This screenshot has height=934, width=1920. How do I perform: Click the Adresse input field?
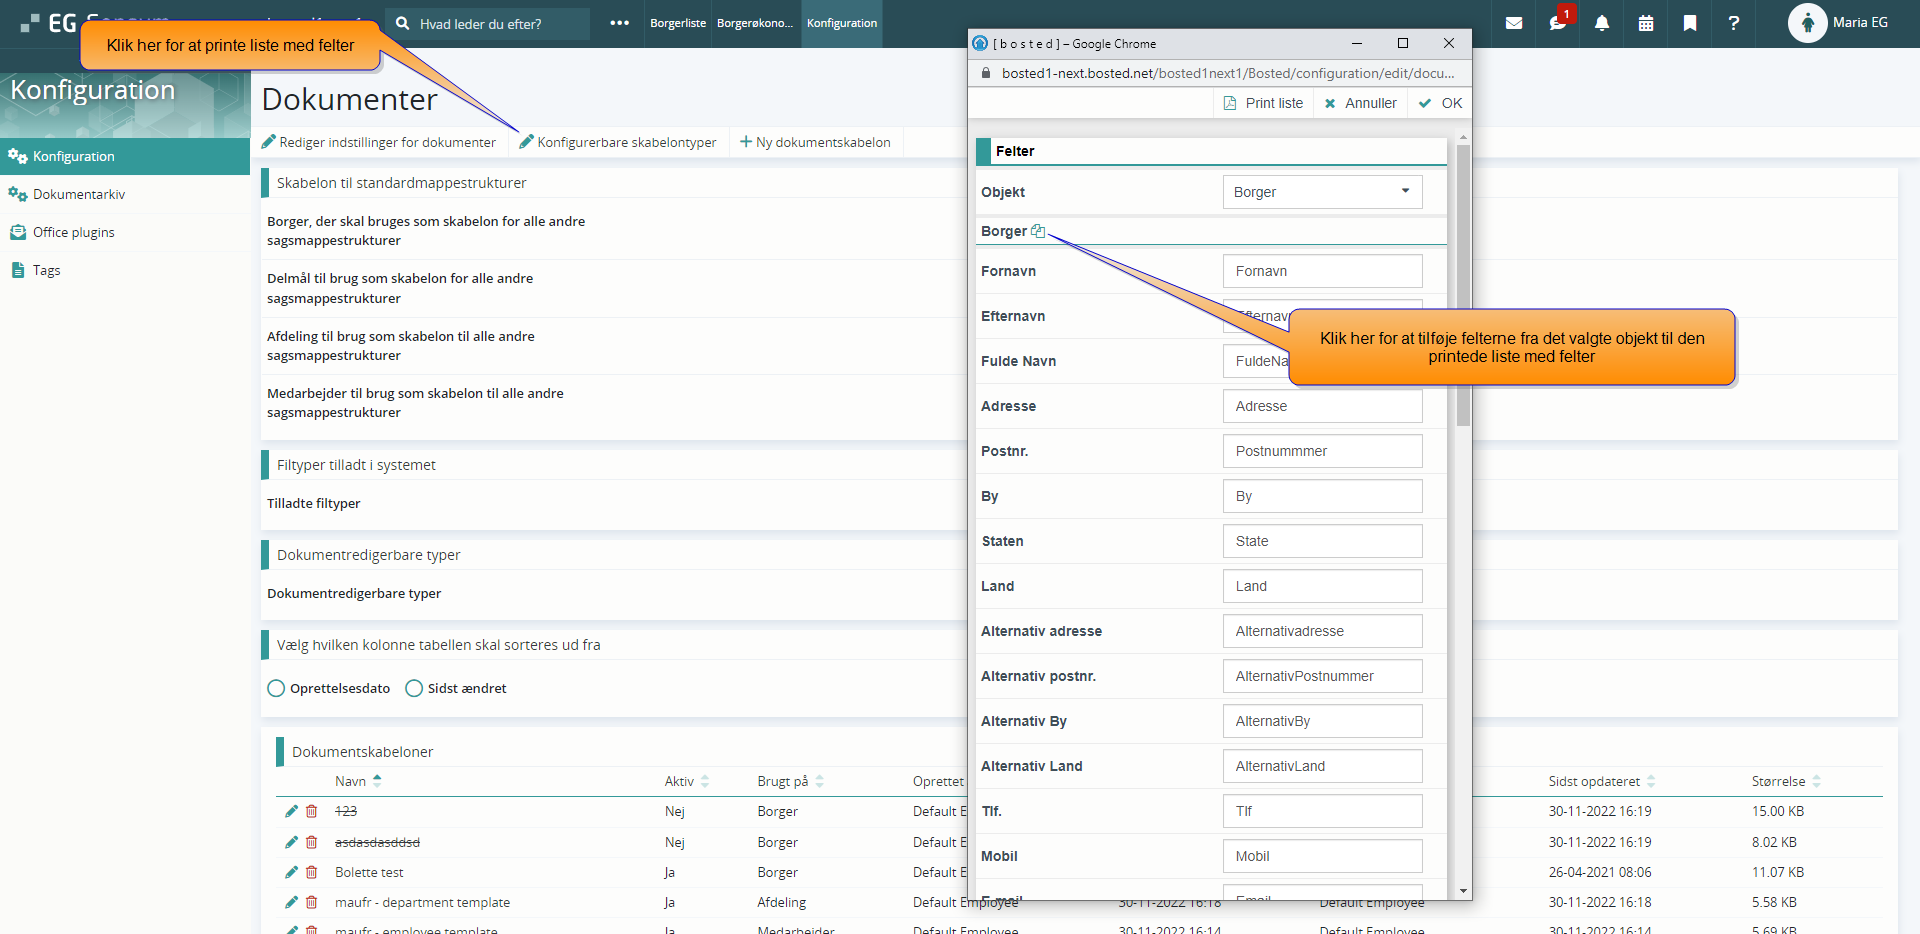pyautogui.click(x=1322, y=406)
